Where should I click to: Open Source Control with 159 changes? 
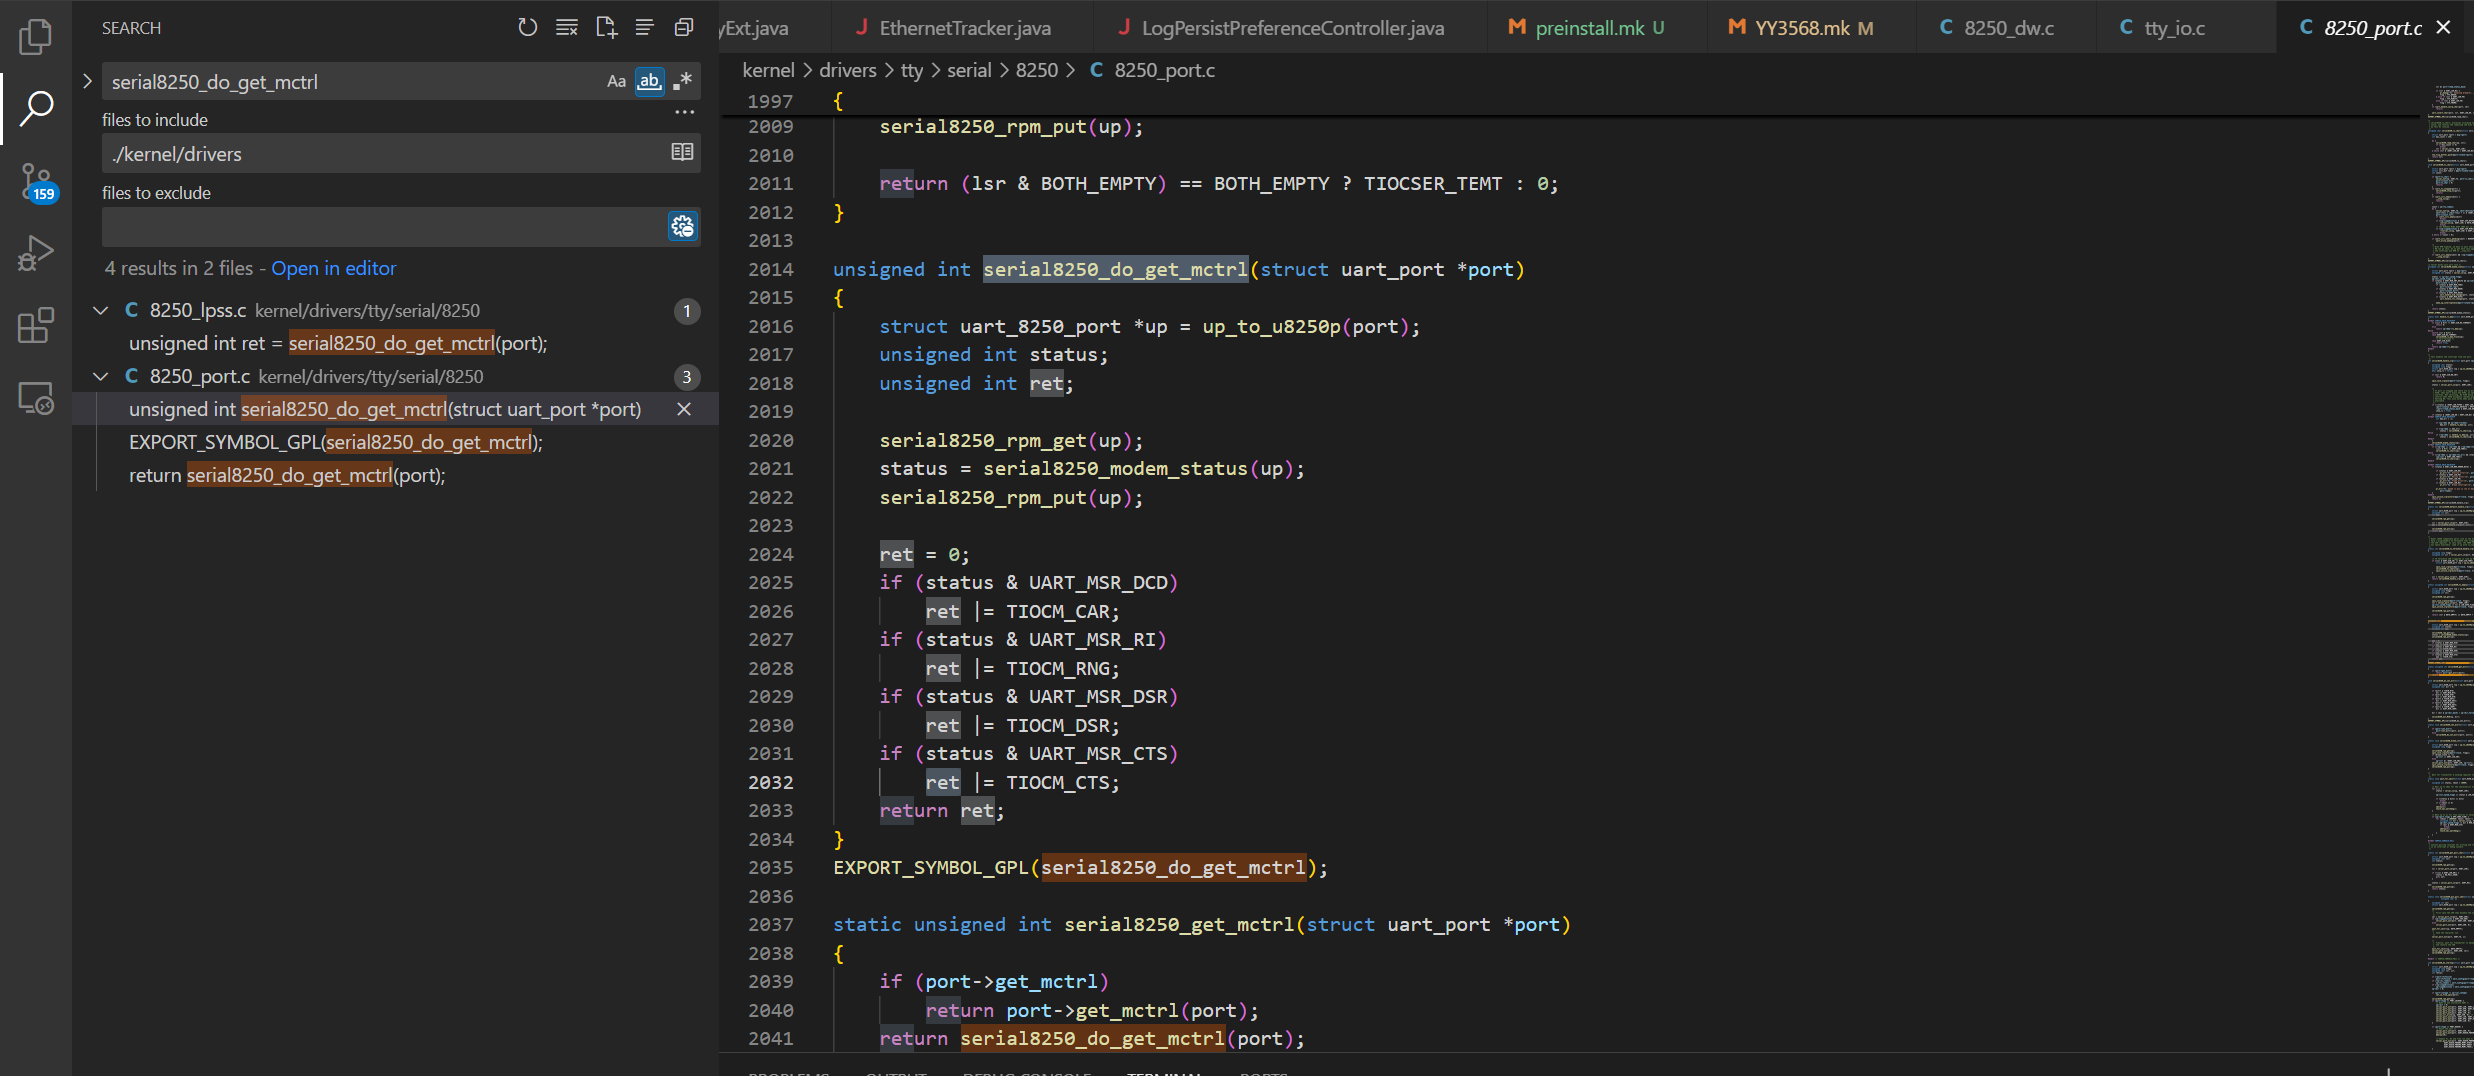36,182
